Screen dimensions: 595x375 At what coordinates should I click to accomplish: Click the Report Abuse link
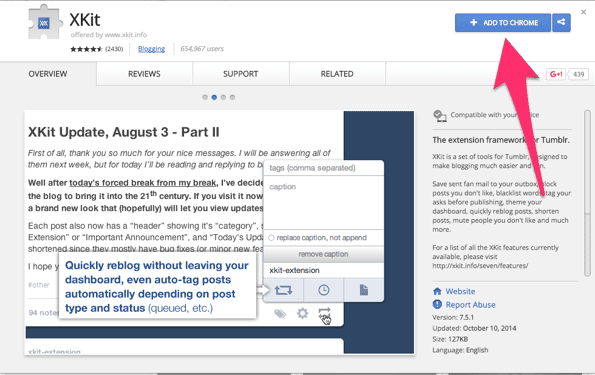pyautogui.click(x=470, y=305)
